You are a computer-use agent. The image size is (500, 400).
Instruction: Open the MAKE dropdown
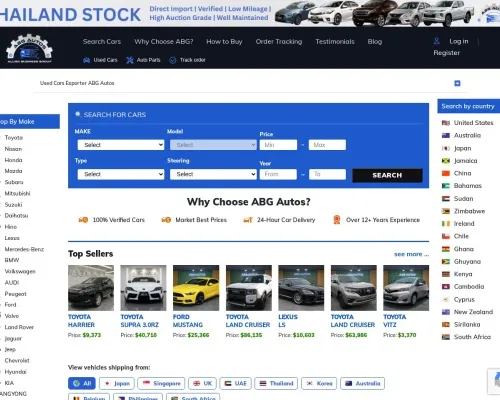[121, 145]
